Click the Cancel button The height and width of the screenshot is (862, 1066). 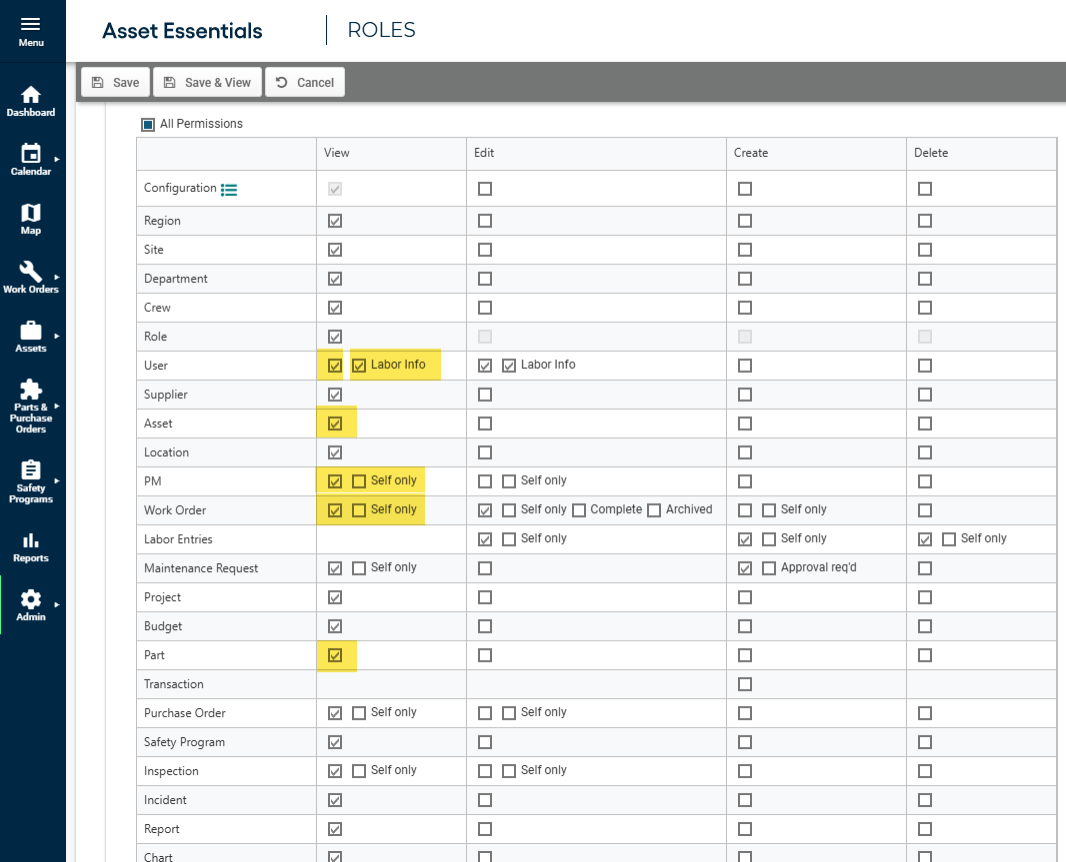coord(305,82)
